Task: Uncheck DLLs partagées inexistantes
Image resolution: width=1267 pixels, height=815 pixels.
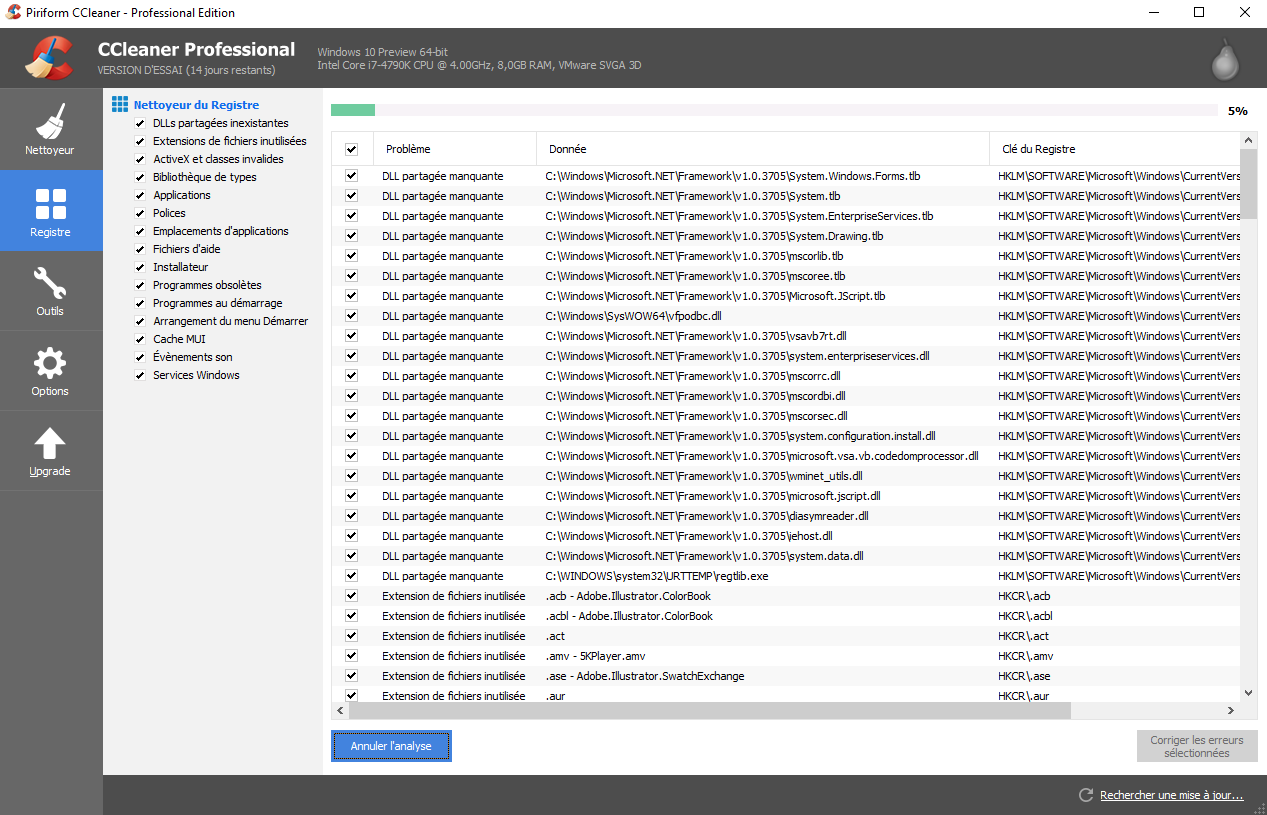Action: (140, 123)
